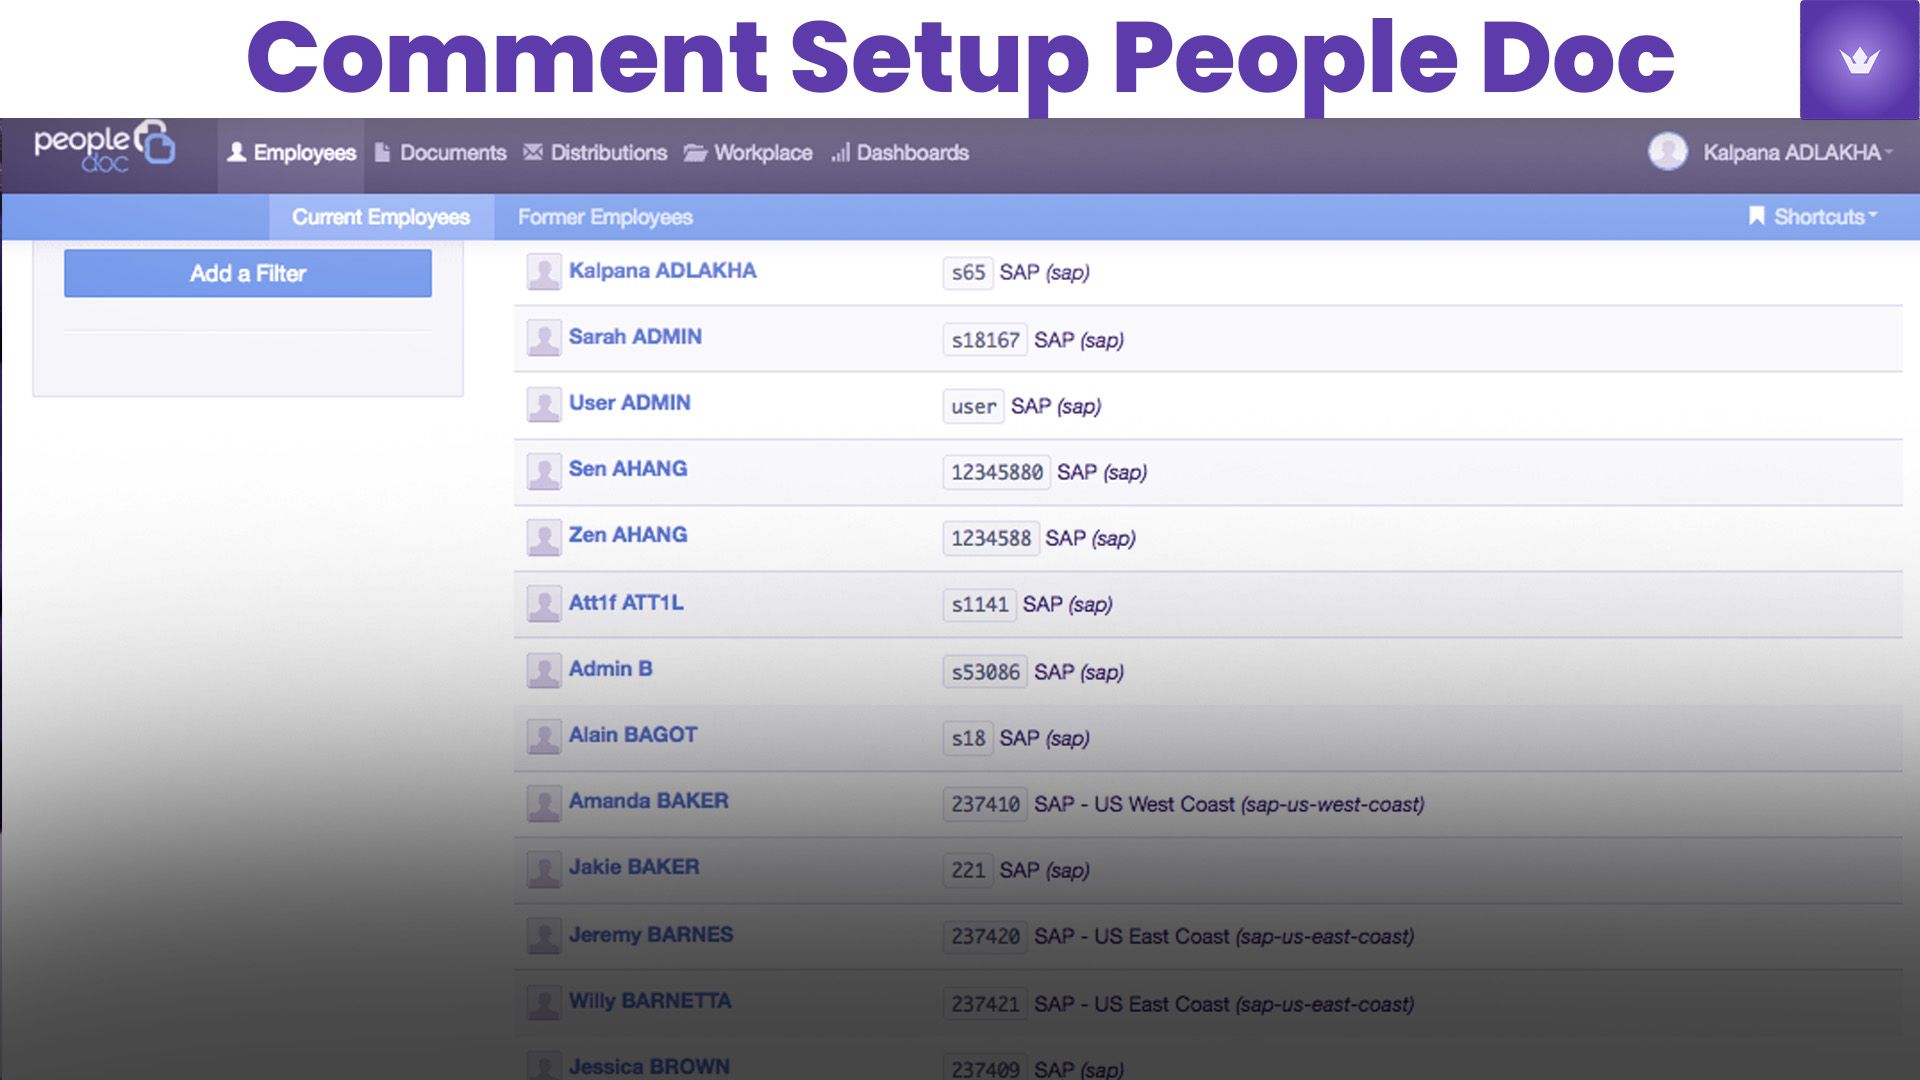Viewport: 1920px width, 1080px height.
Task: Open Jeremy BARNES employee profile
Action: click(x=651, y=935)
